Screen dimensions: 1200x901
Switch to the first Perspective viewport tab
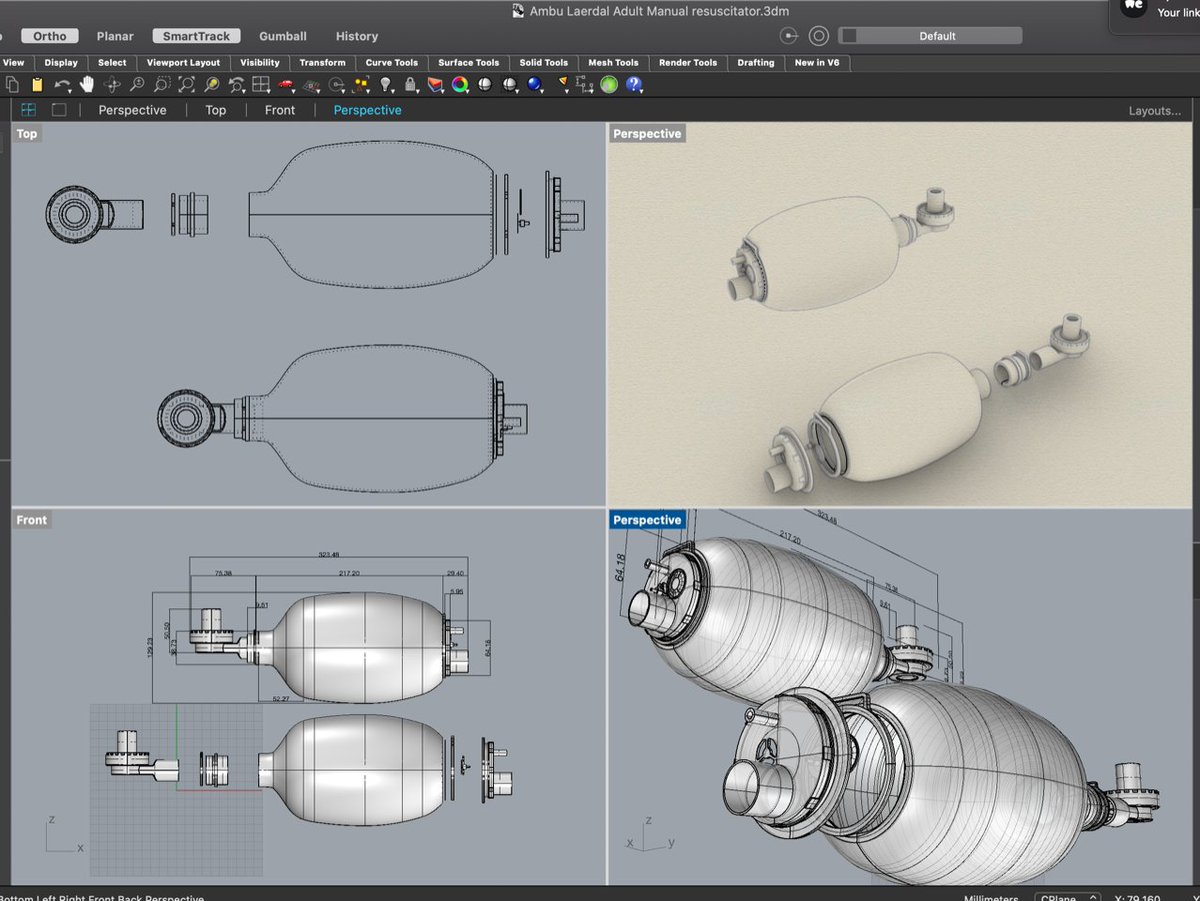[x=132, y=110]
